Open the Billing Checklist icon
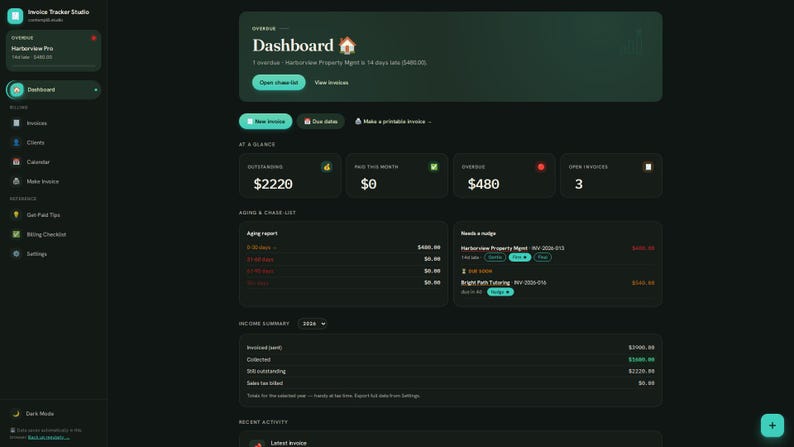This screenshot has height=447, width=794. click(x=16, y=234)
